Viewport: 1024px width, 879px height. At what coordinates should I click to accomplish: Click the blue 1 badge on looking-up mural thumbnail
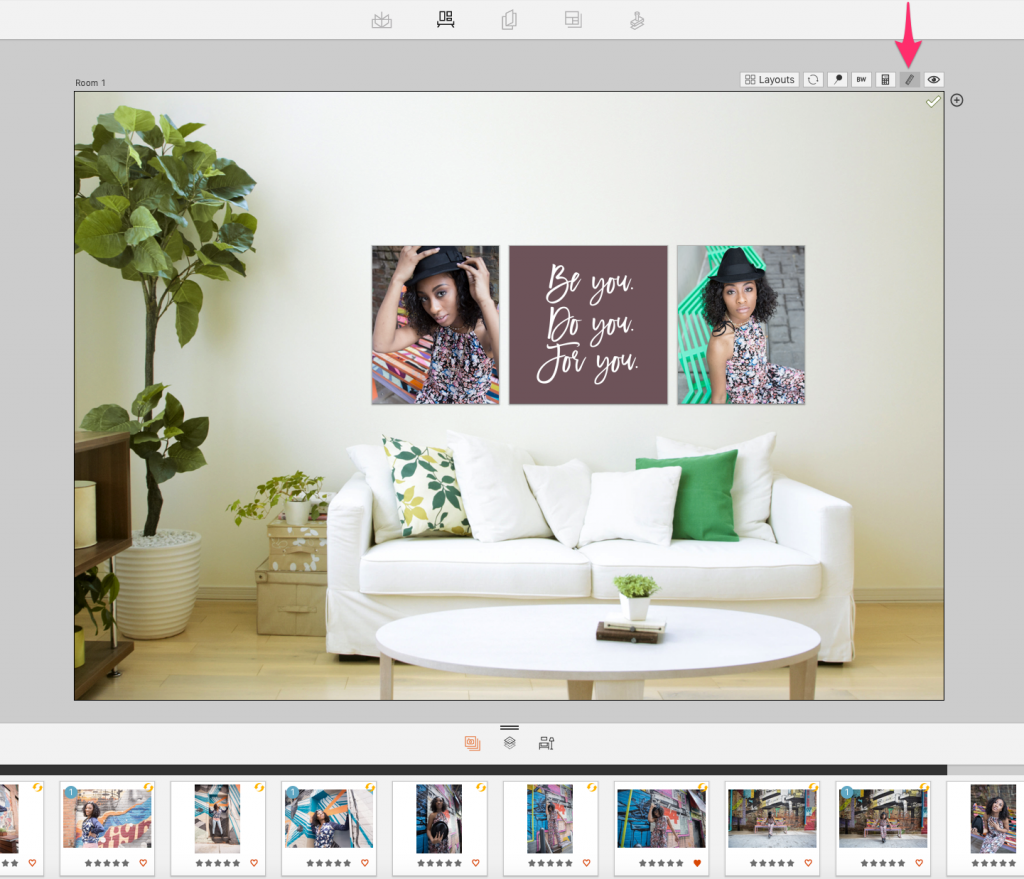pos(292,793)
